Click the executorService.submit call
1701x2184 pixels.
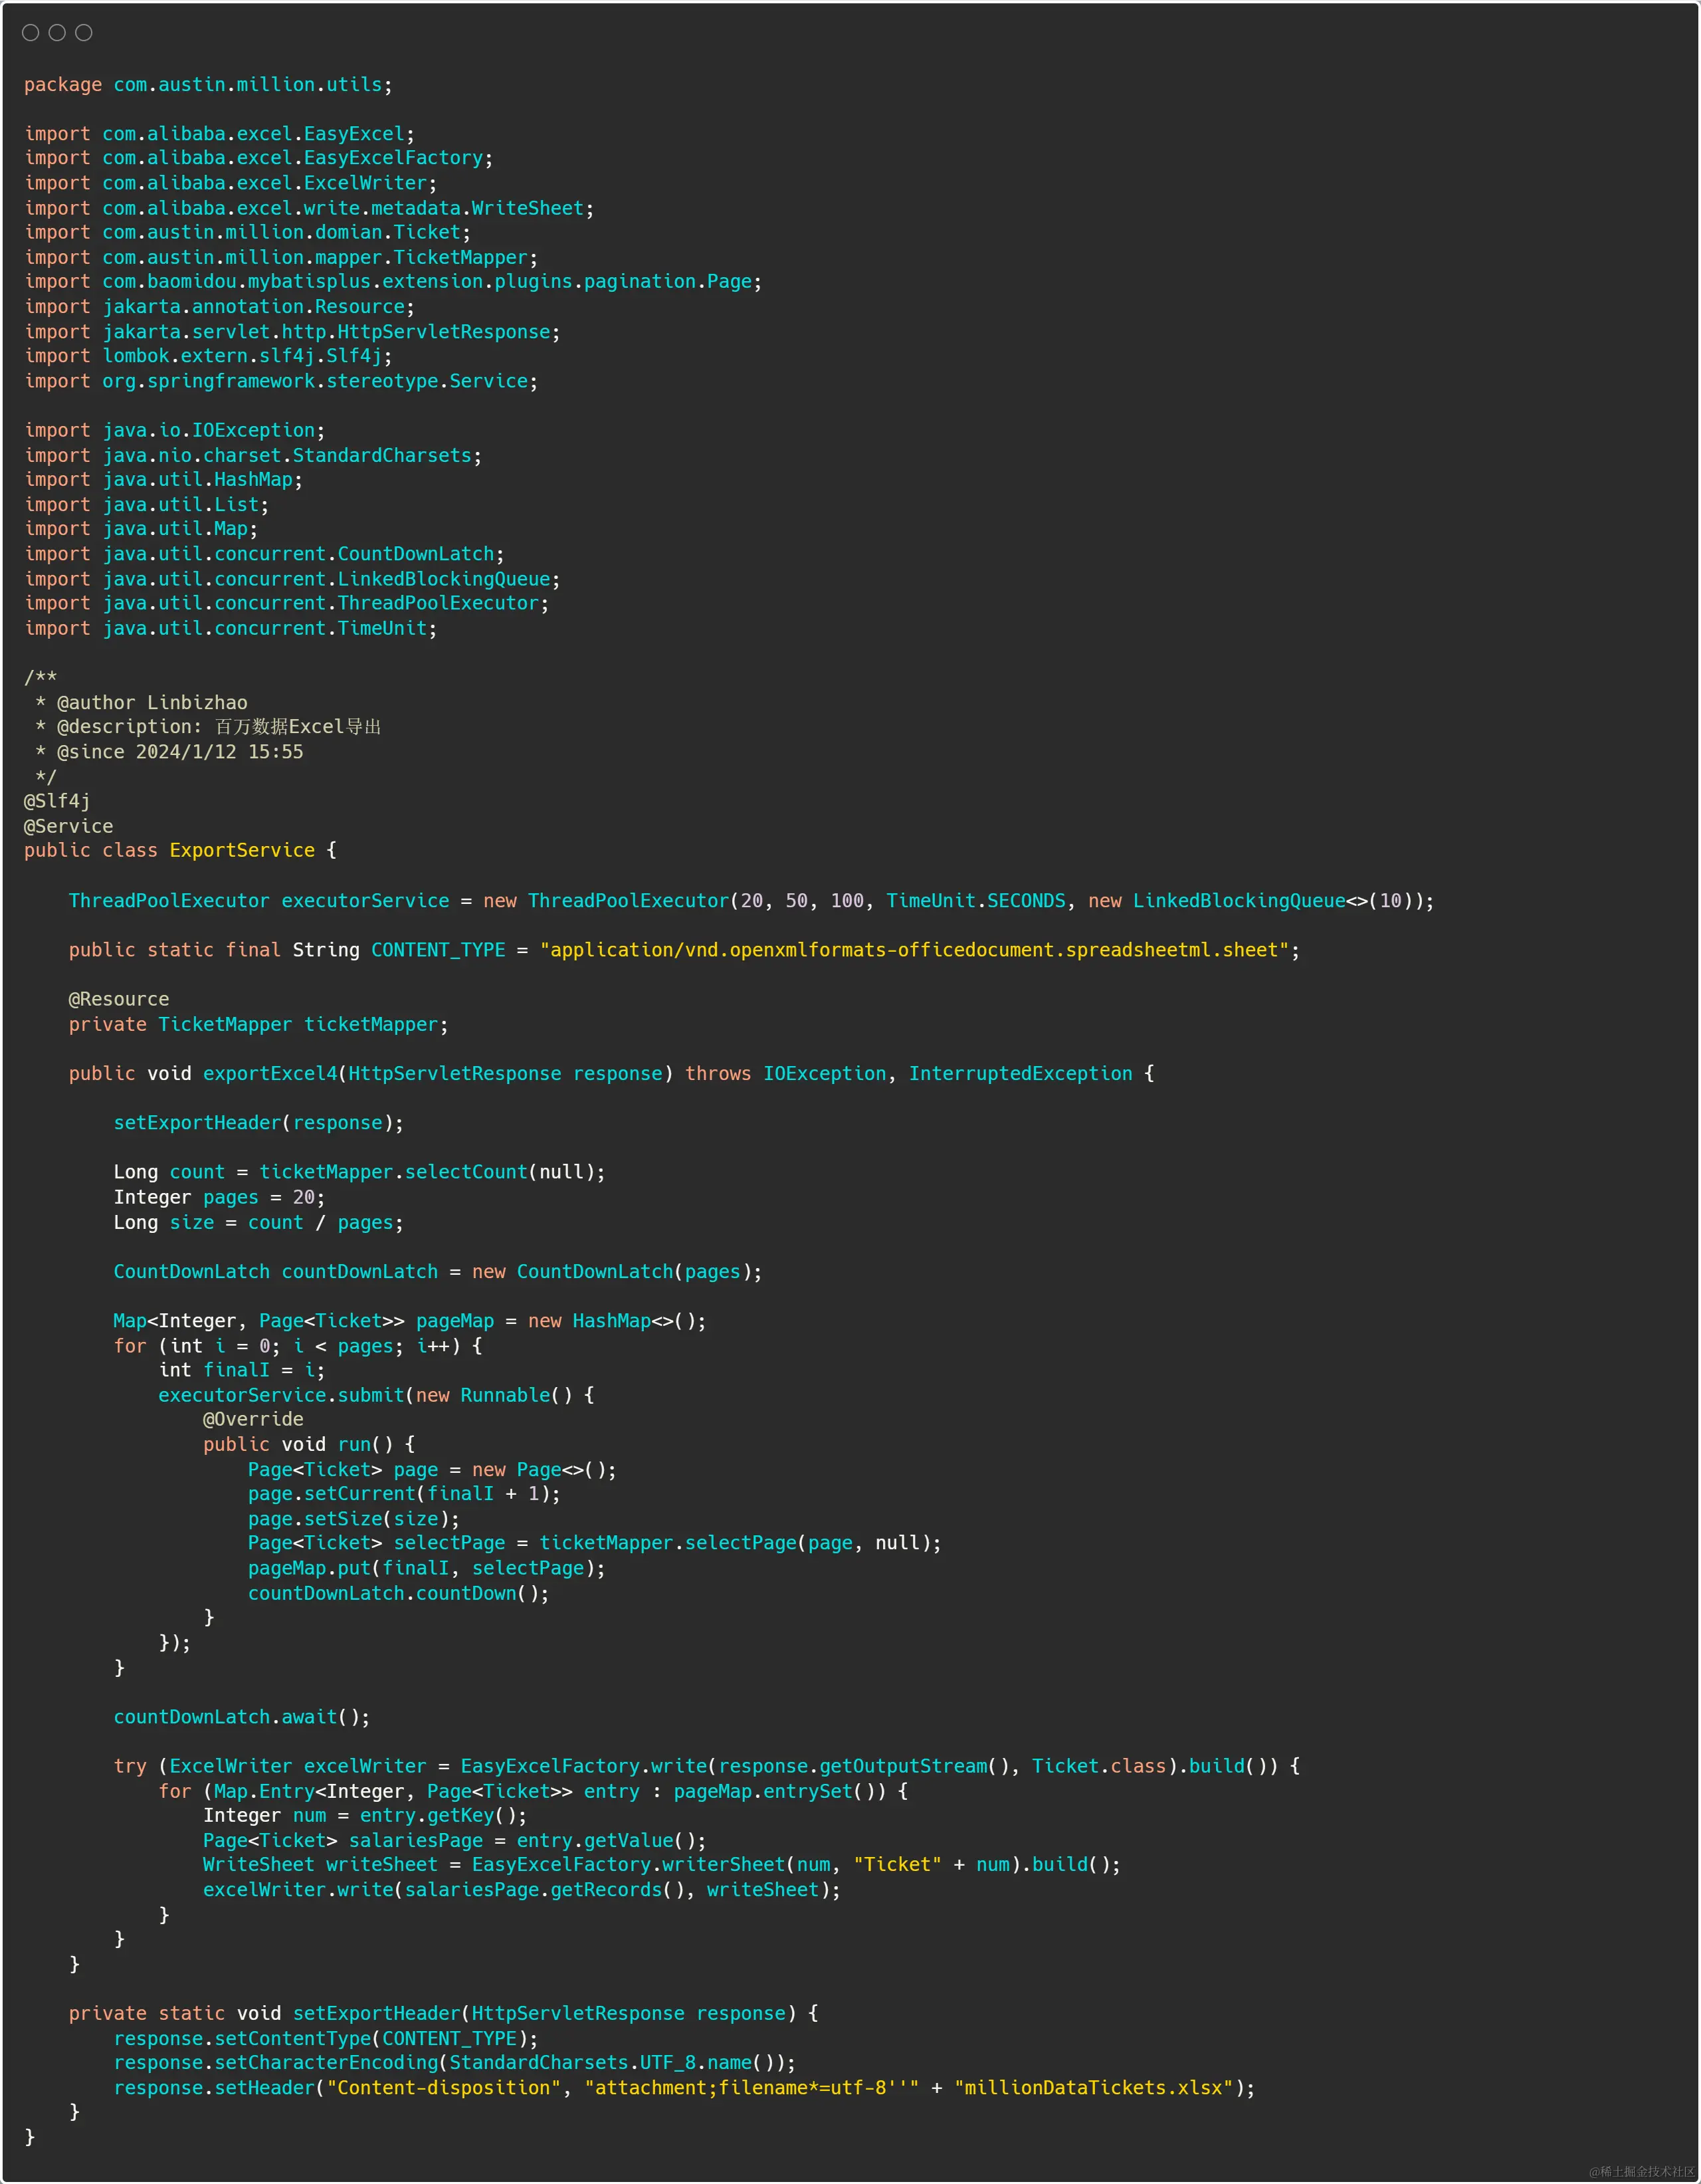click(x=280, y=1395)
